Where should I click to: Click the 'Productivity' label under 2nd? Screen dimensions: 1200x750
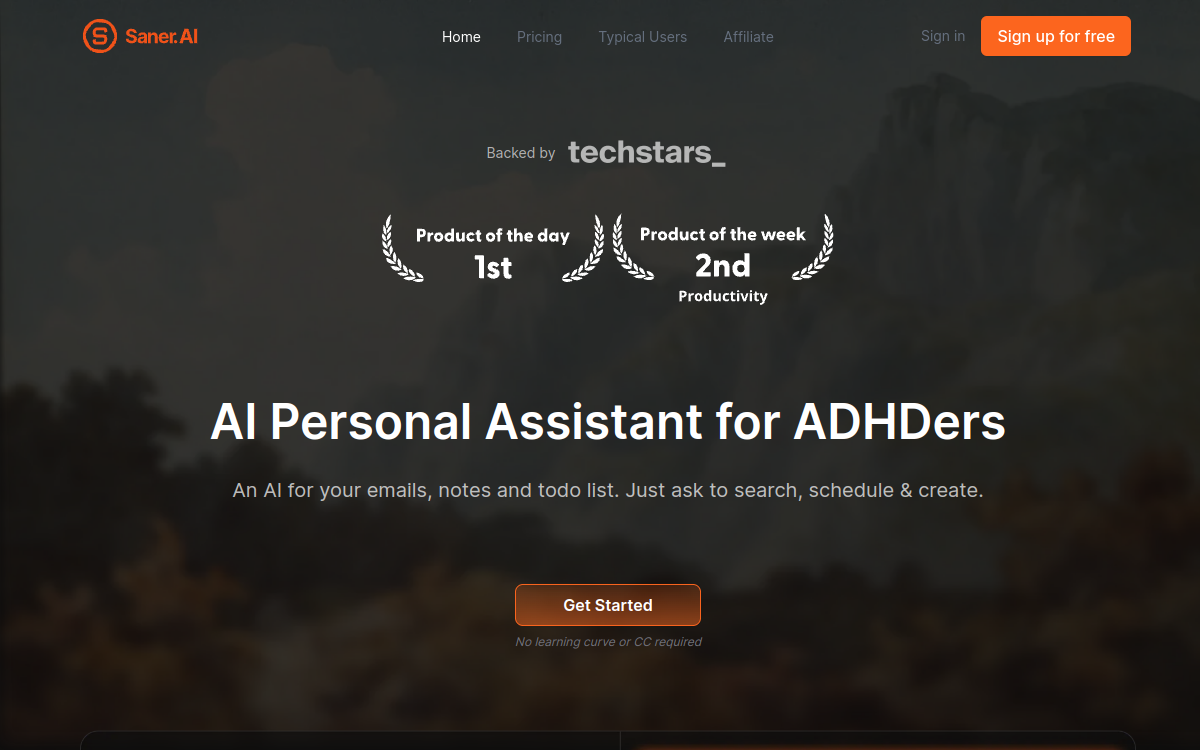(x=723, y=296)
